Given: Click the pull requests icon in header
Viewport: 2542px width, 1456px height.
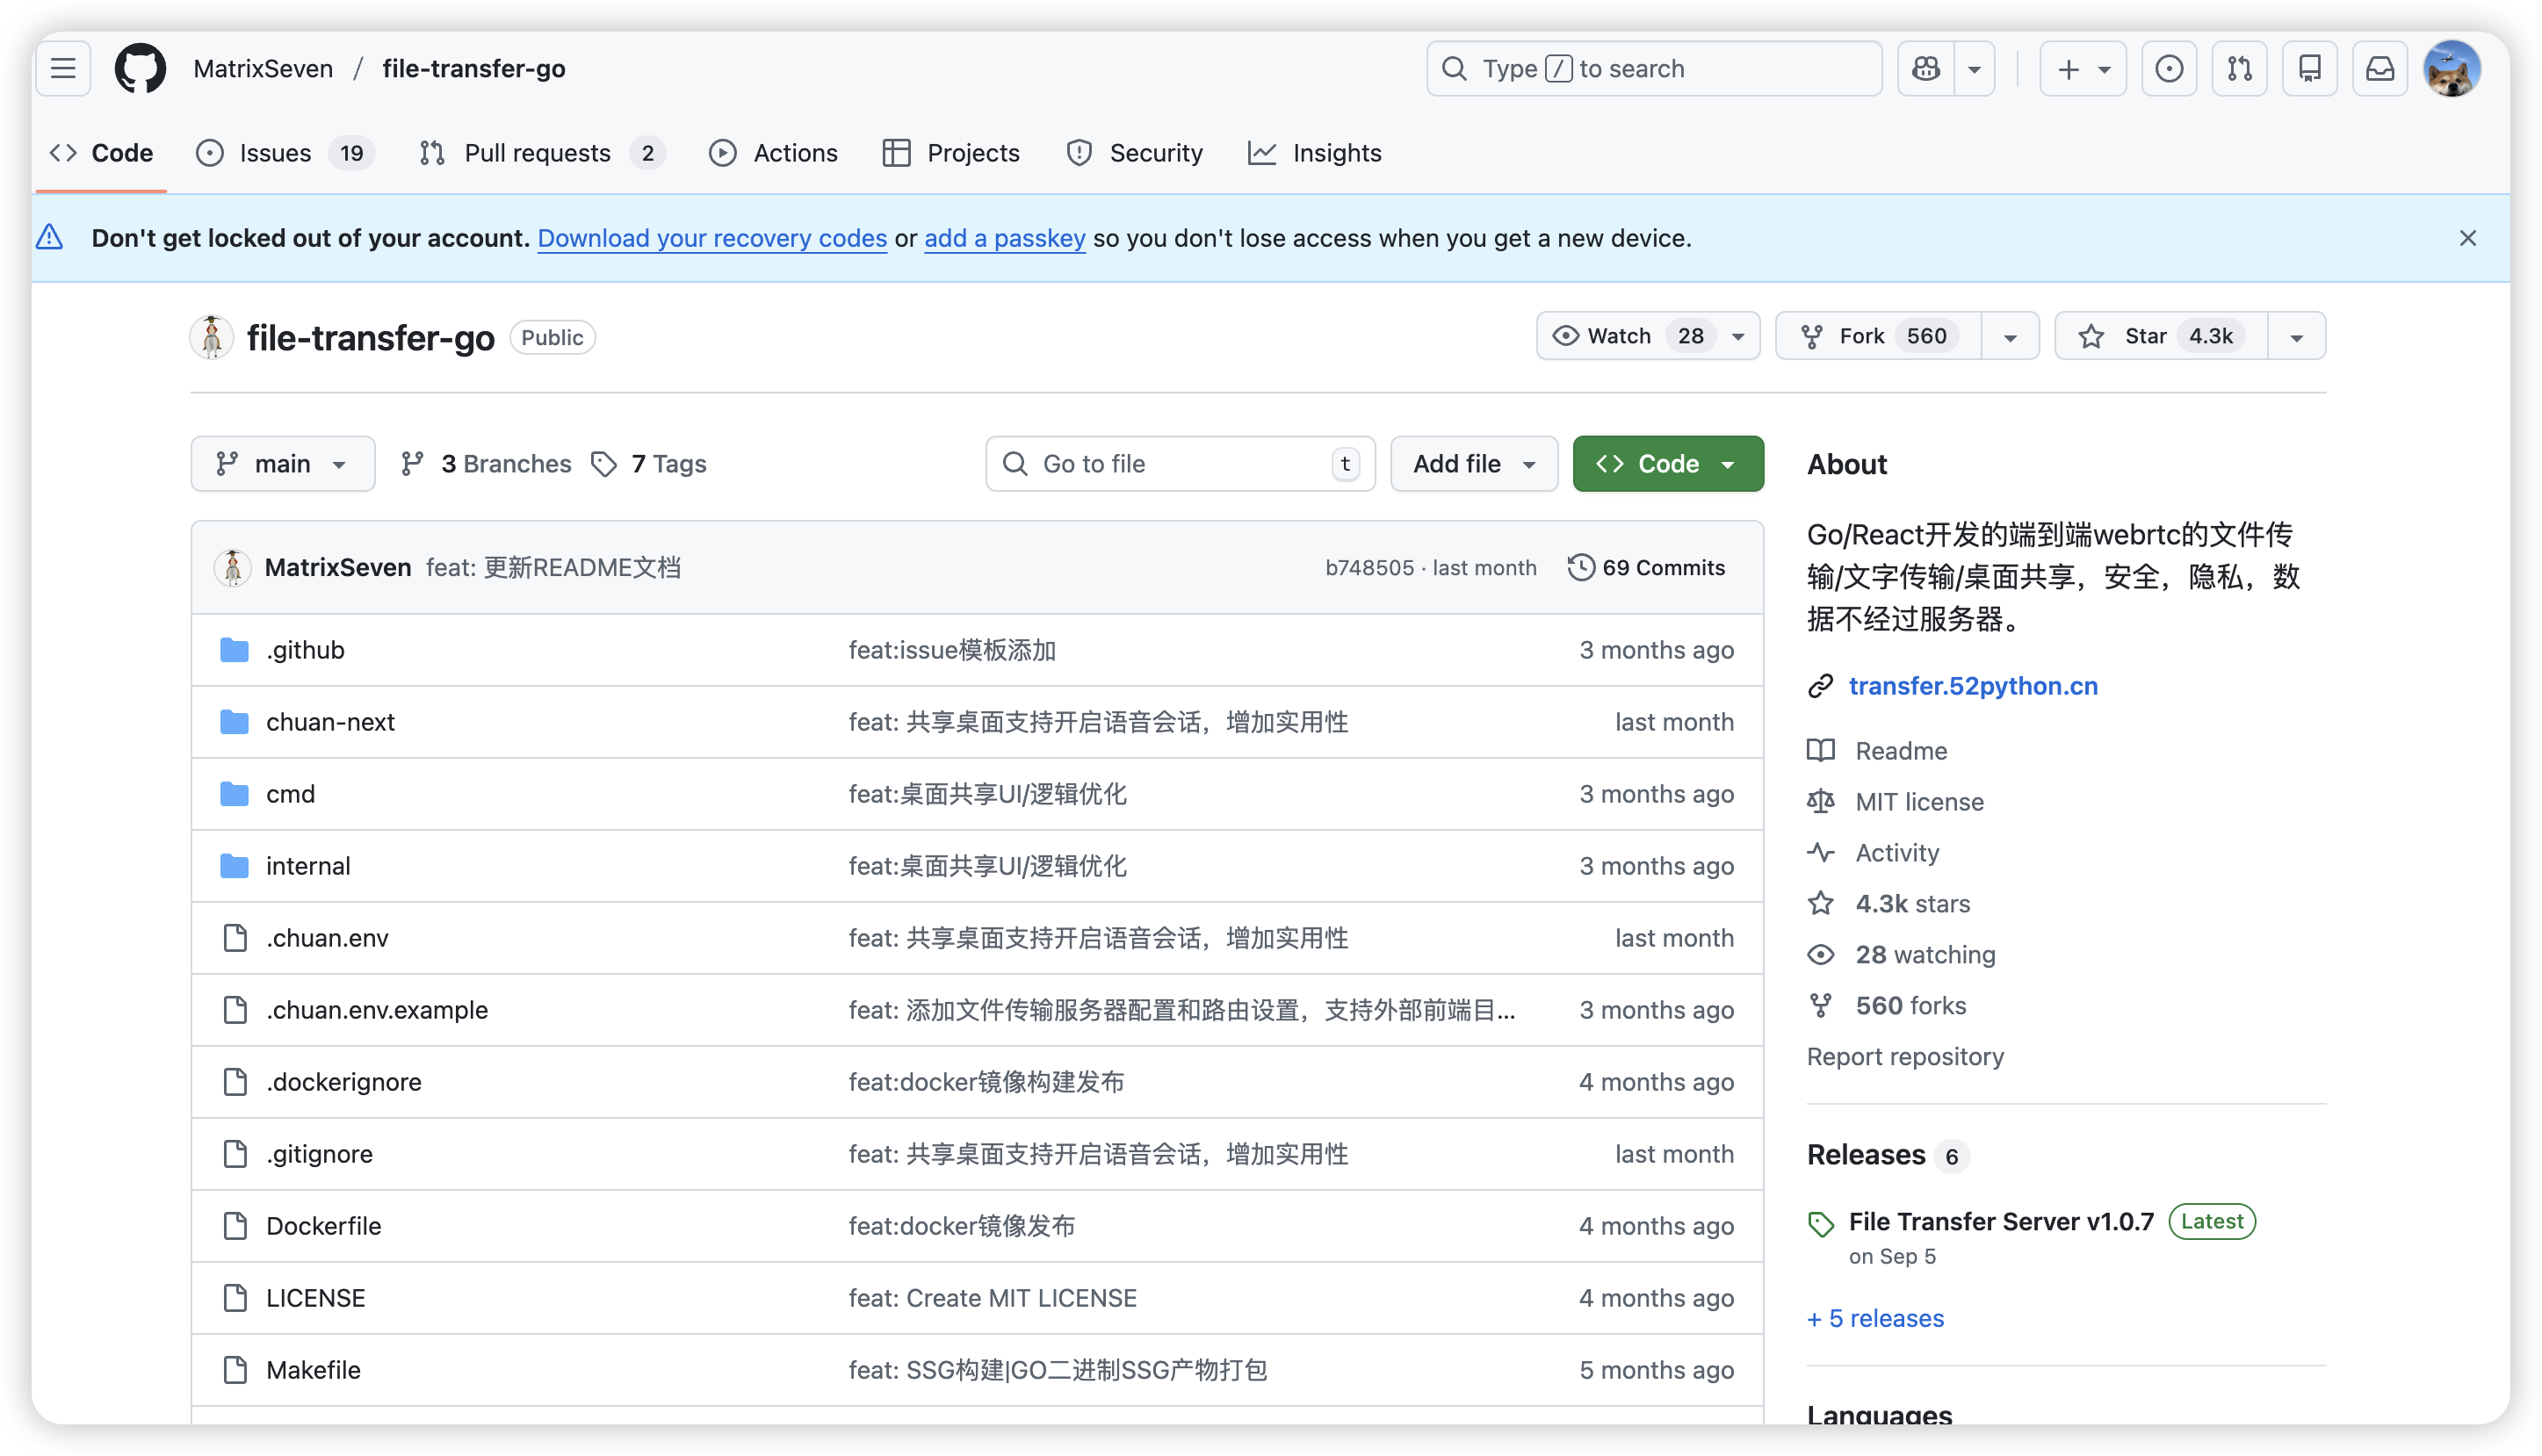Looking at the screenshot, I should pos(2240,68).
